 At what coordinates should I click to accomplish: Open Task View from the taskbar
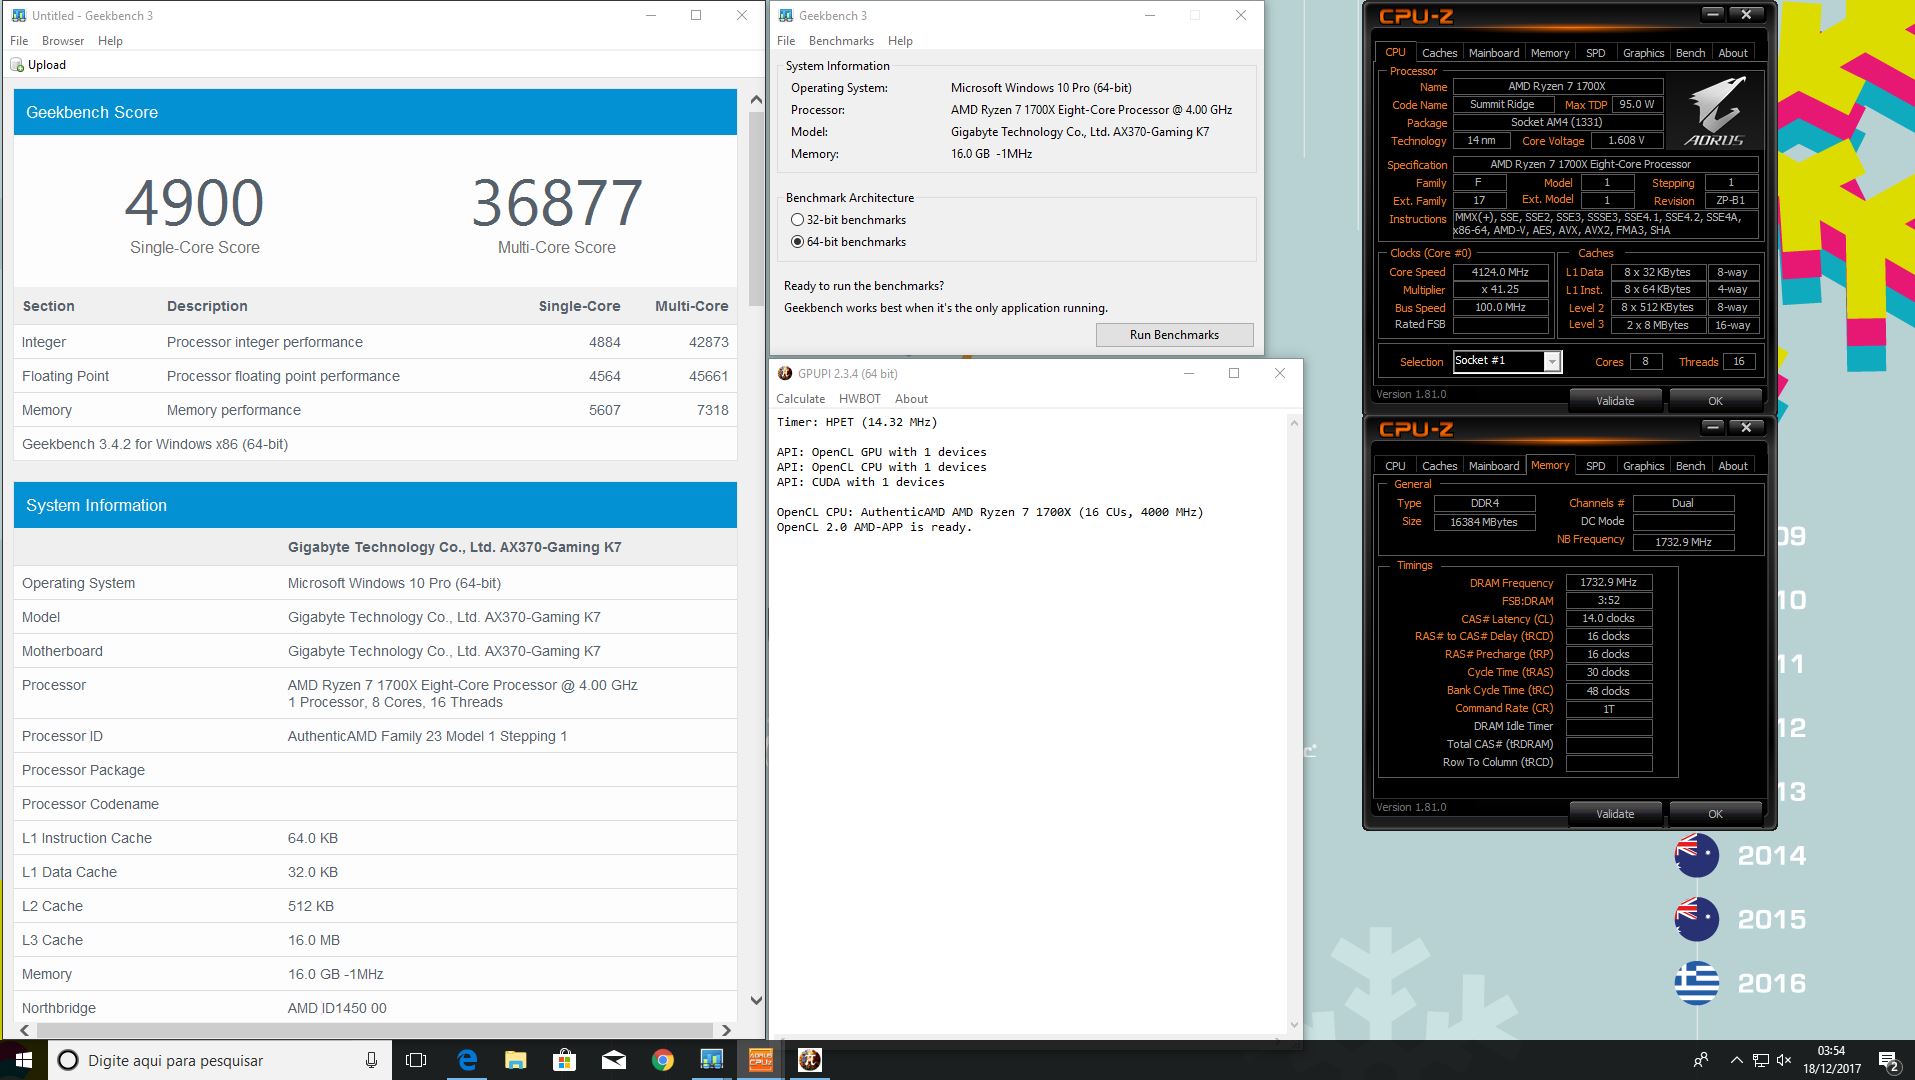416,1060
